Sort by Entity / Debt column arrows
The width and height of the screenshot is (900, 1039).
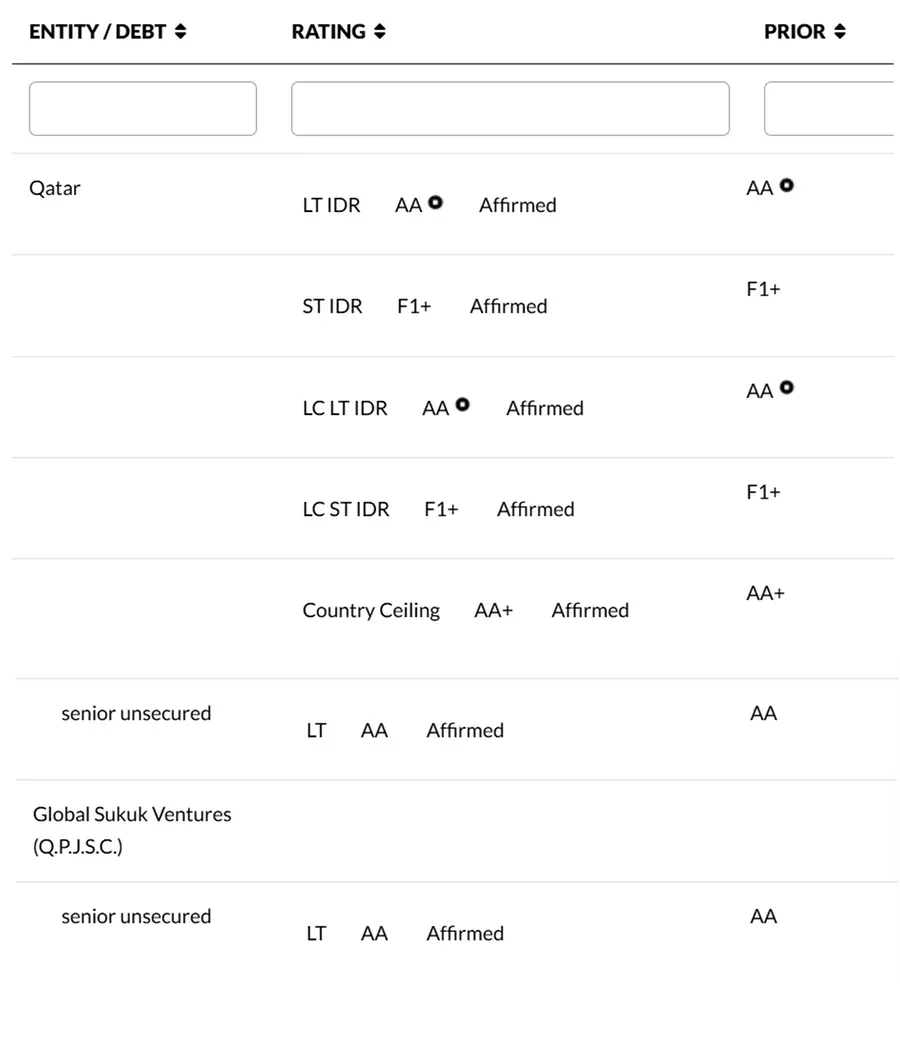(x=180, y=32)
